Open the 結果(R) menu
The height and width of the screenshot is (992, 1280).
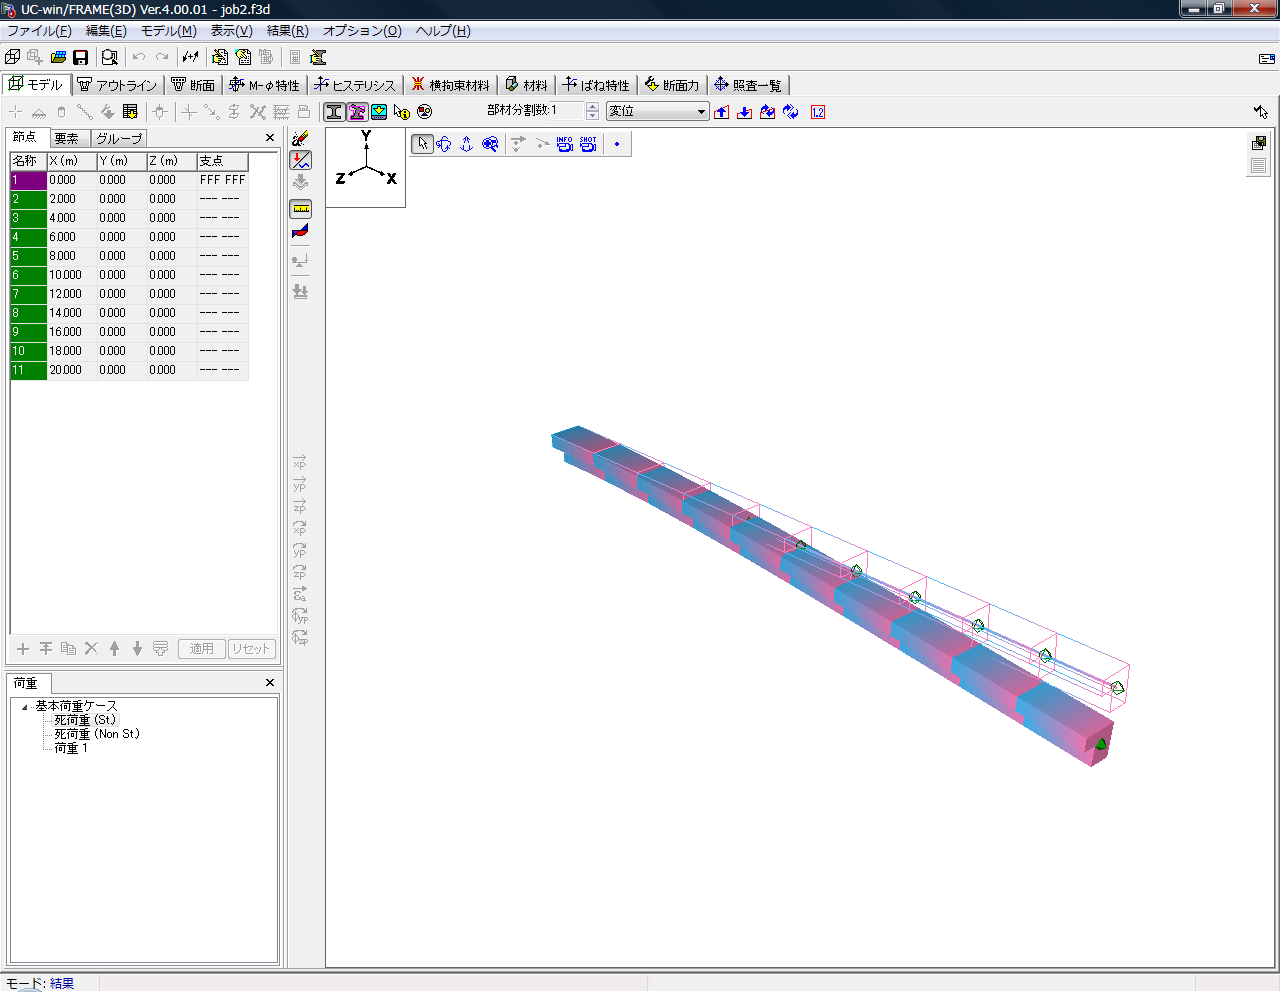[287, 31]
